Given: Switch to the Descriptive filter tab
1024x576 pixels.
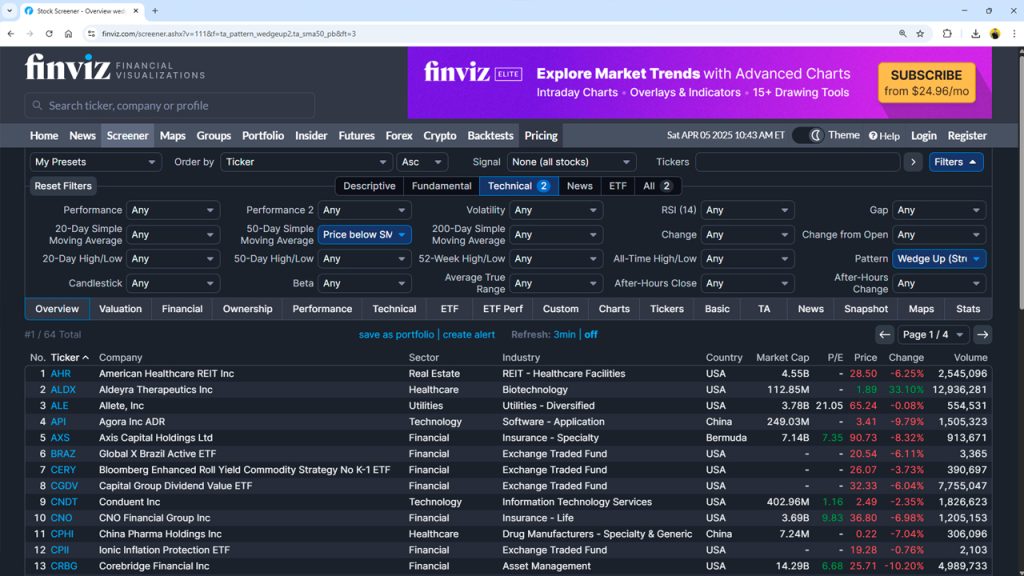Looking at the screenshot, I should pos(369,186).
